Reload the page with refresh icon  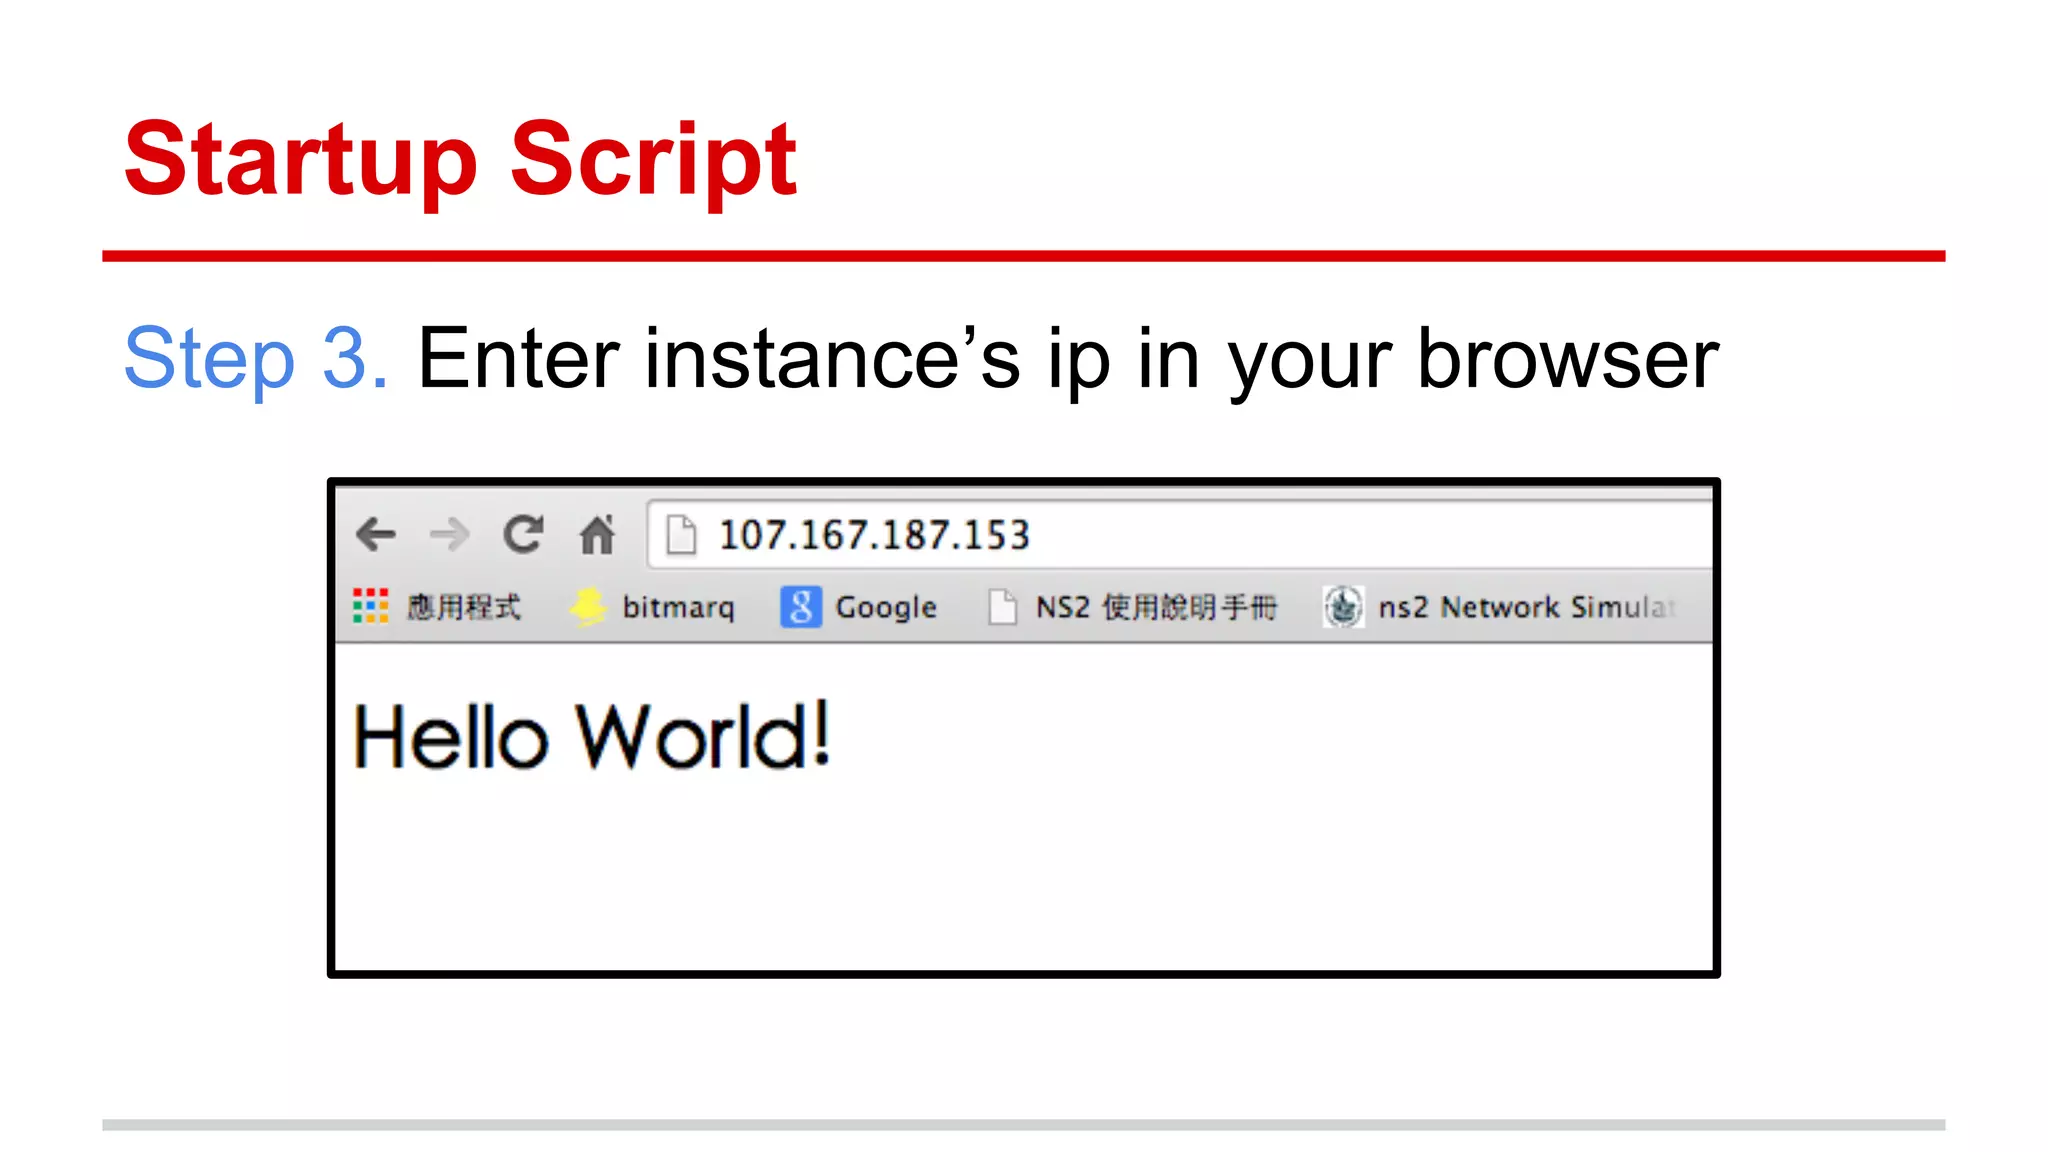click(x=523, y=534)
